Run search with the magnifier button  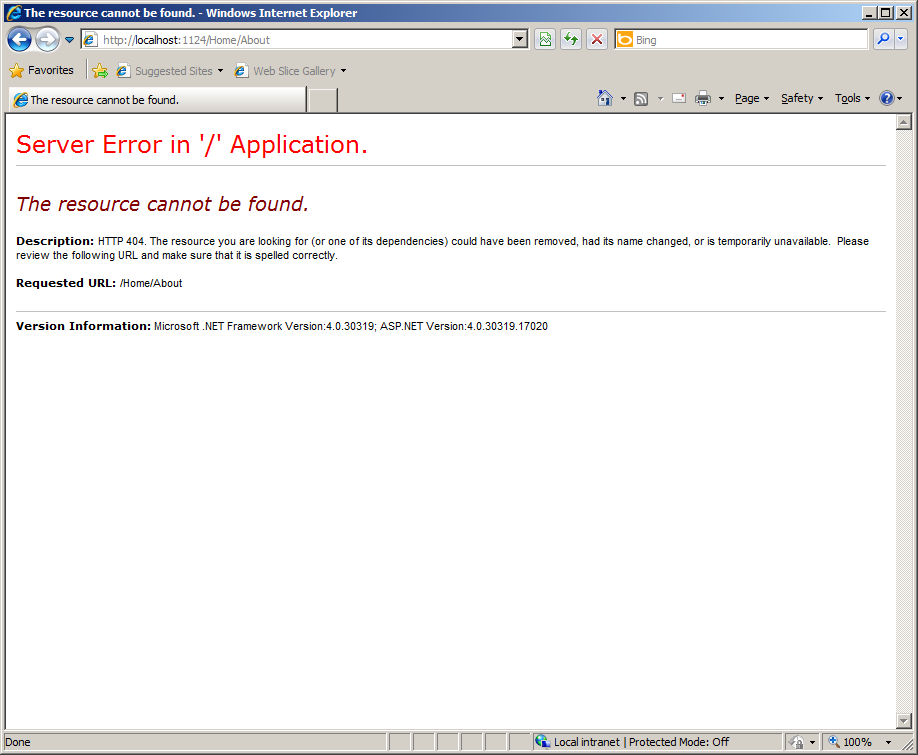point(883,40)
